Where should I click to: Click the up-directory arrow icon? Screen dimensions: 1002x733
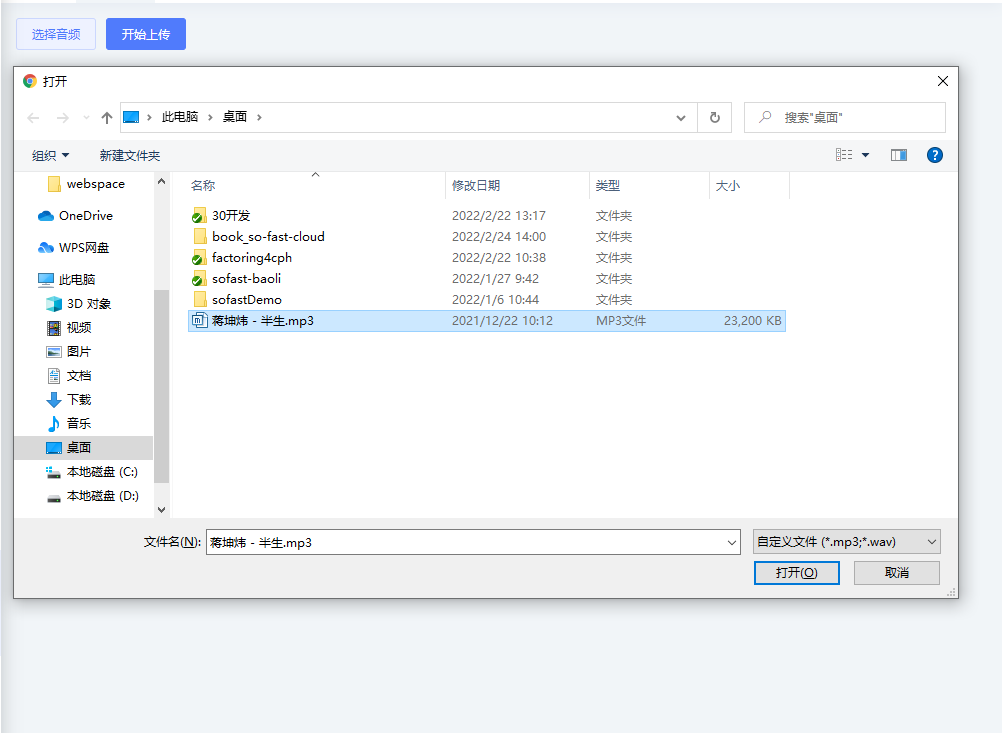[106, 118]
